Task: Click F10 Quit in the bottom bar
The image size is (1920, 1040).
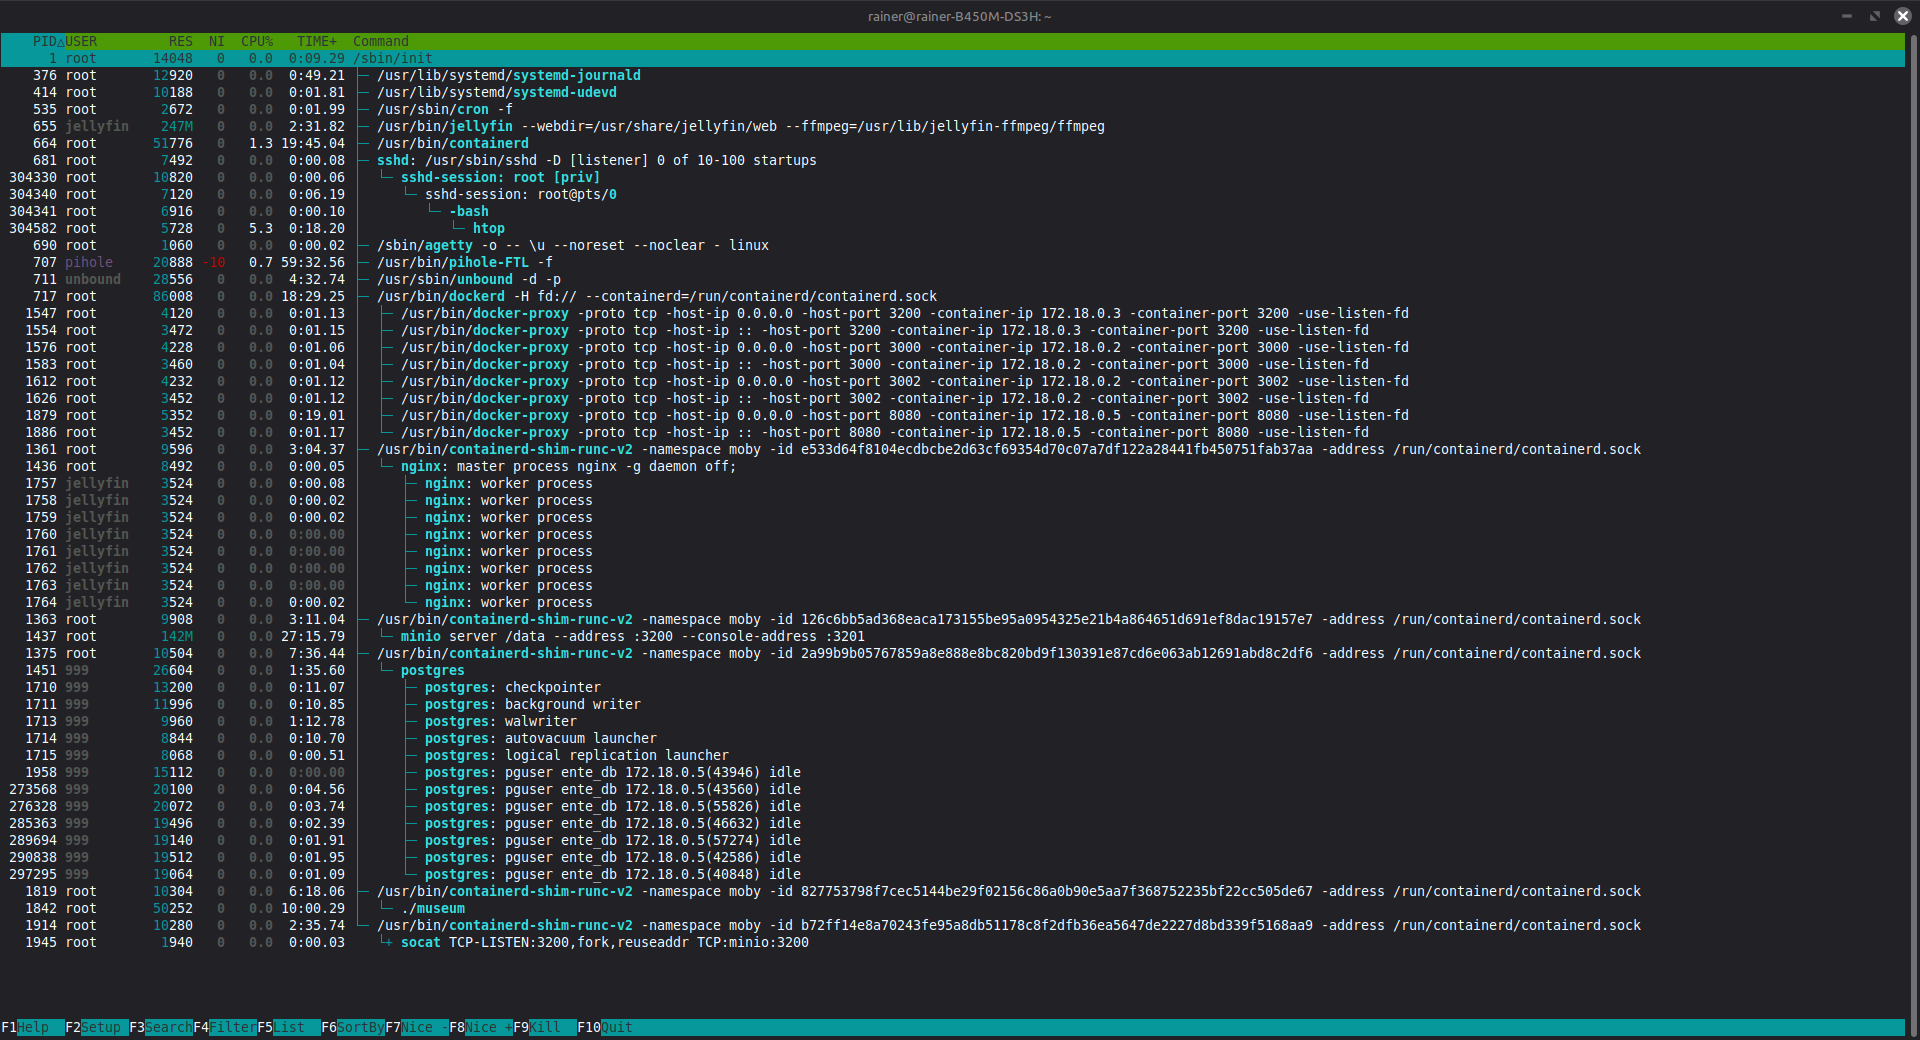Action: tap(615, 1027)
